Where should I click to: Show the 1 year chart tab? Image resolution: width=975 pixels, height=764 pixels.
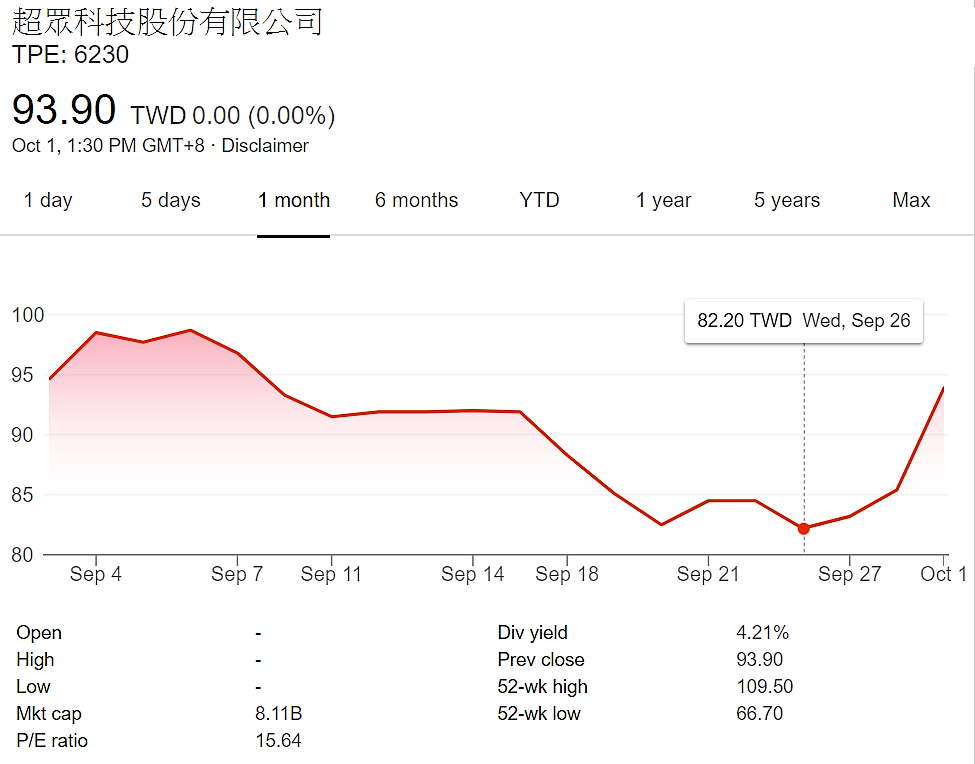663,200
